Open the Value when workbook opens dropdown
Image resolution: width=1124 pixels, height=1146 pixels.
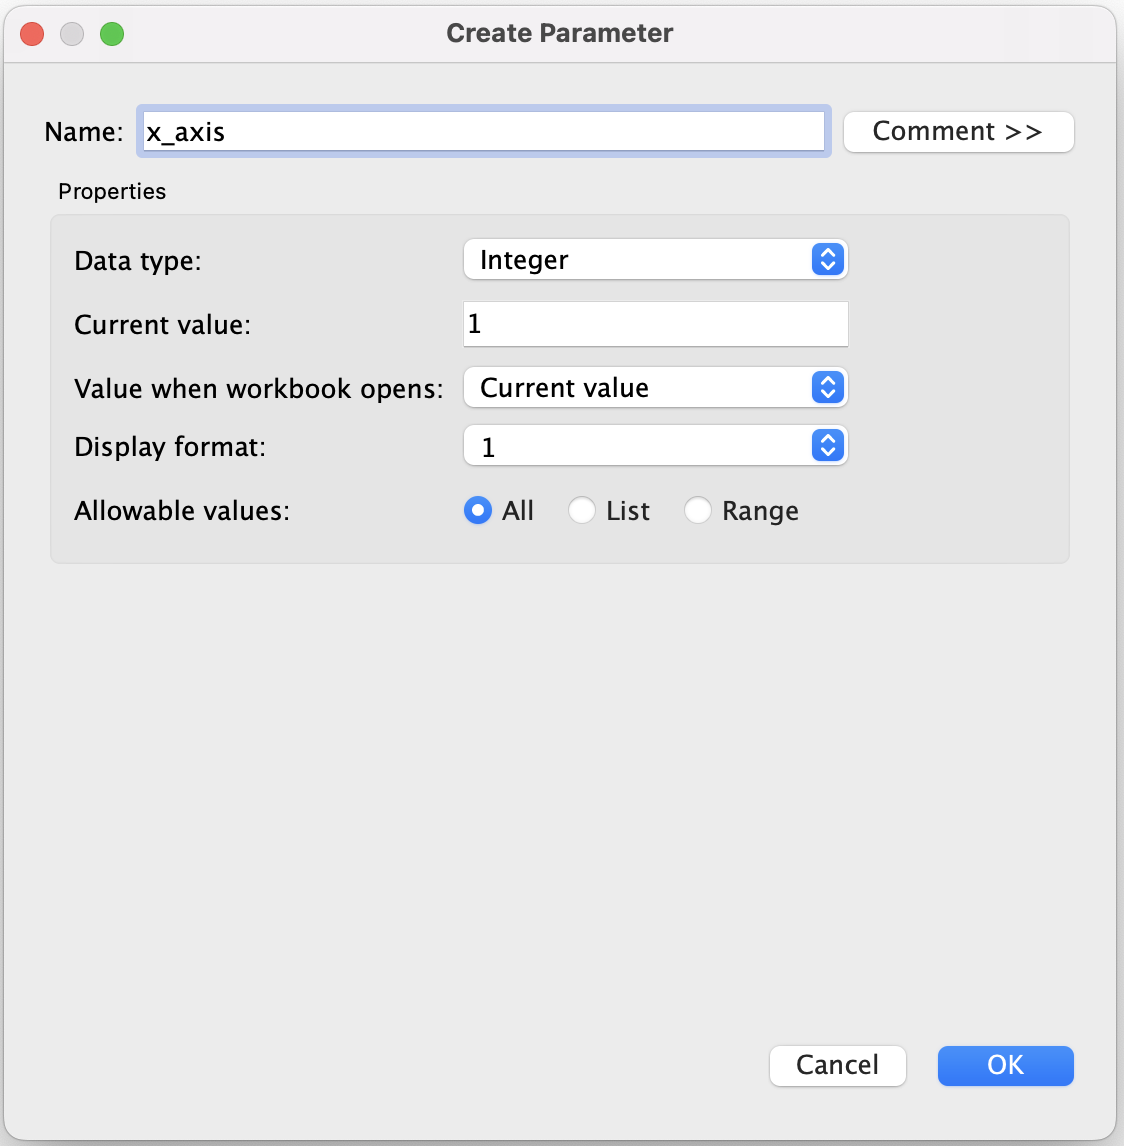point(640,388)
